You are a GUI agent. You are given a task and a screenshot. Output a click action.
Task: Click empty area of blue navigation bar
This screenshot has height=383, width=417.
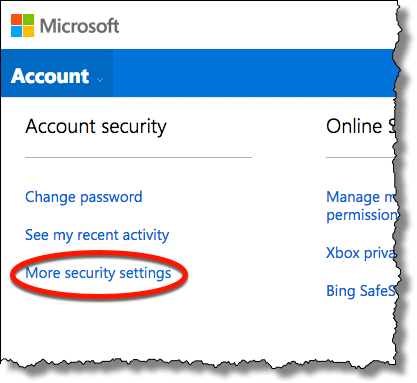(x=253, y=73)
